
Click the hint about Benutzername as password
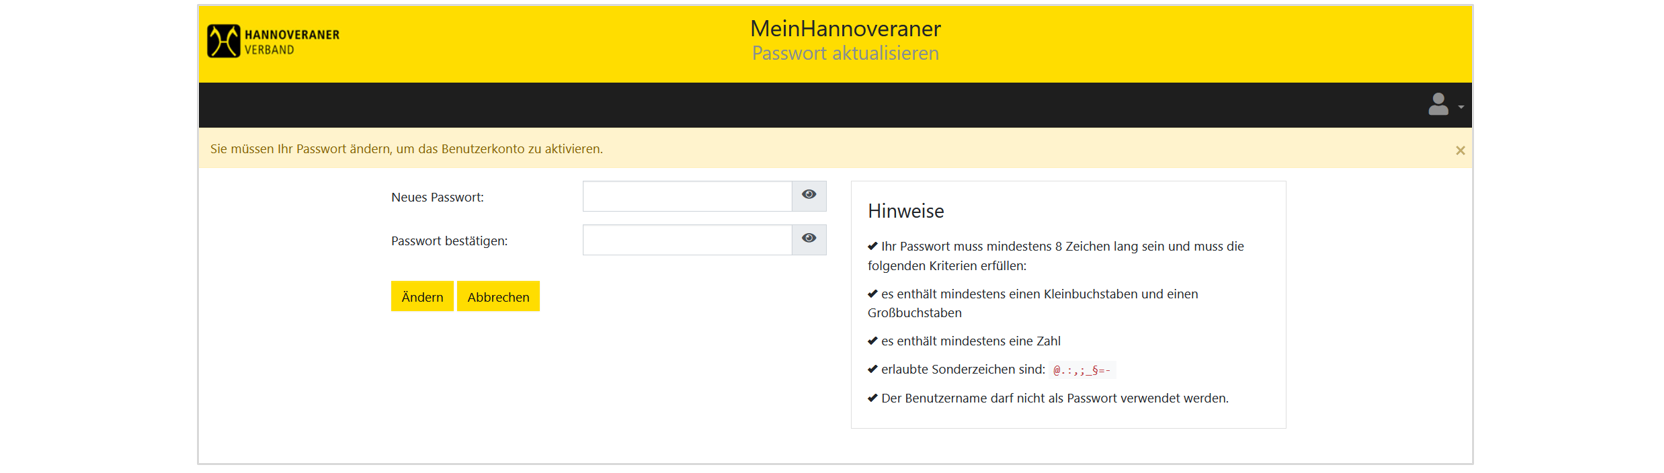(x=1048, y=398)
